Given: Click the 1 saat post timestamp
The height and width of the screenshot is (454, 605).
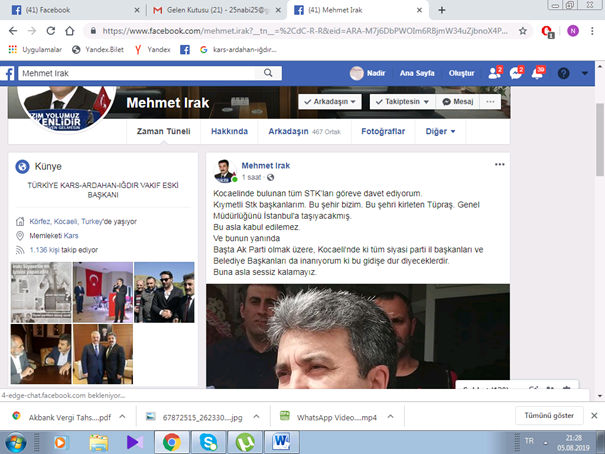Looking at the screenshot, I should tap(252, 177).
